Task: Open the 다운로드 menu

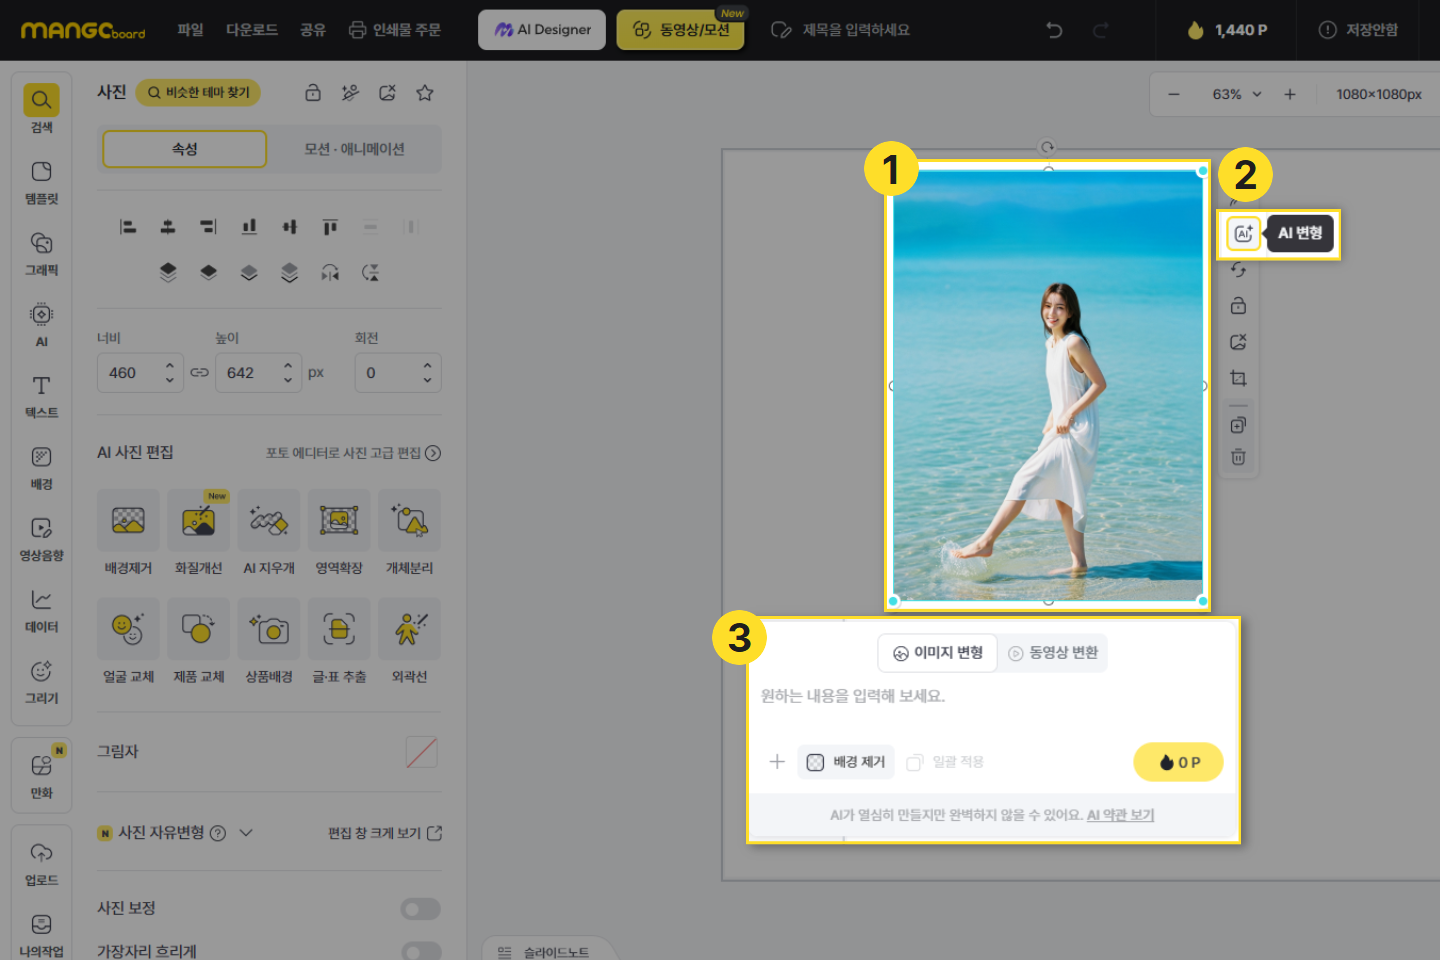Action: point(252,30)
